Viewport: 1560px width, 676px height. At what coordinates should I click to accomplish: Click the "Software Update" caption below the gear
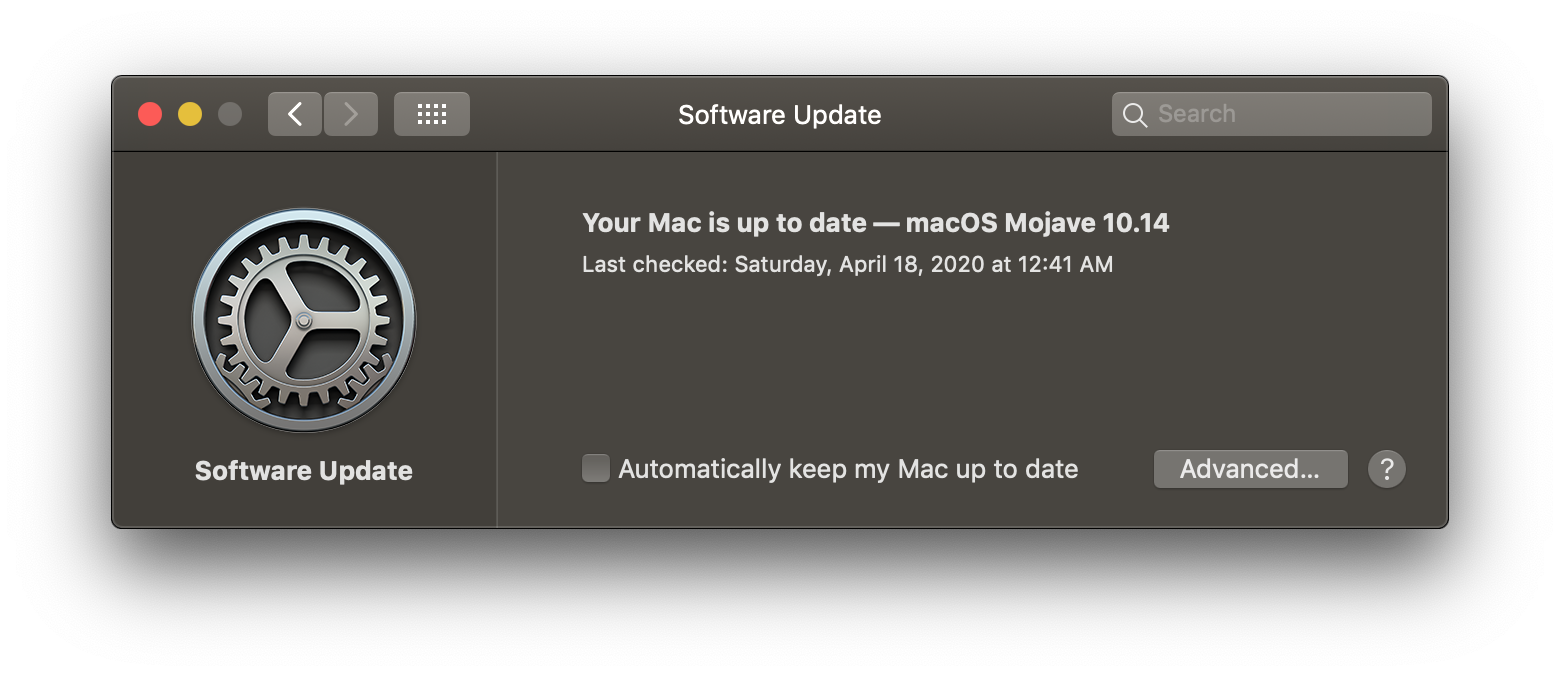click(x=304, y=471)
